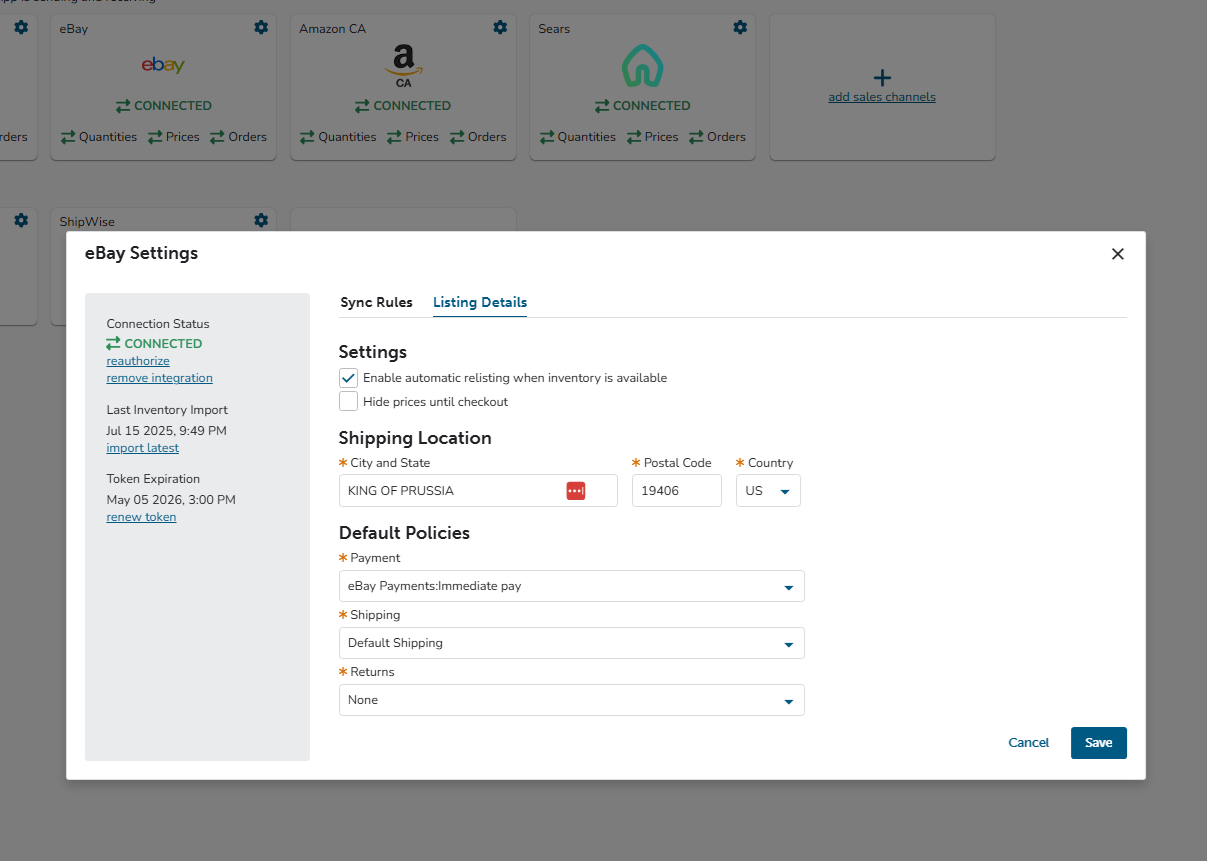
Task: Click the plus icon for adding channels
Action: 882,77
